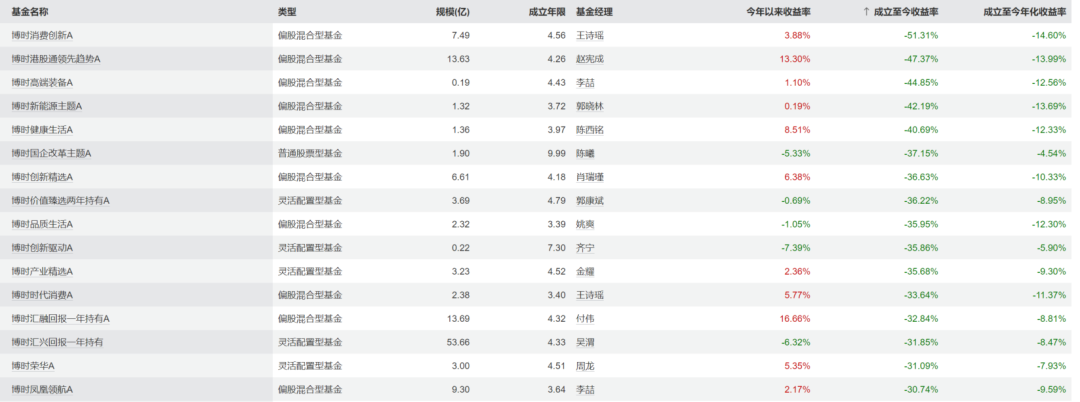Click the since-inception return -37.15%
Image resolution: width=1080 pixels, height=402 pixels.
[922, 154]
